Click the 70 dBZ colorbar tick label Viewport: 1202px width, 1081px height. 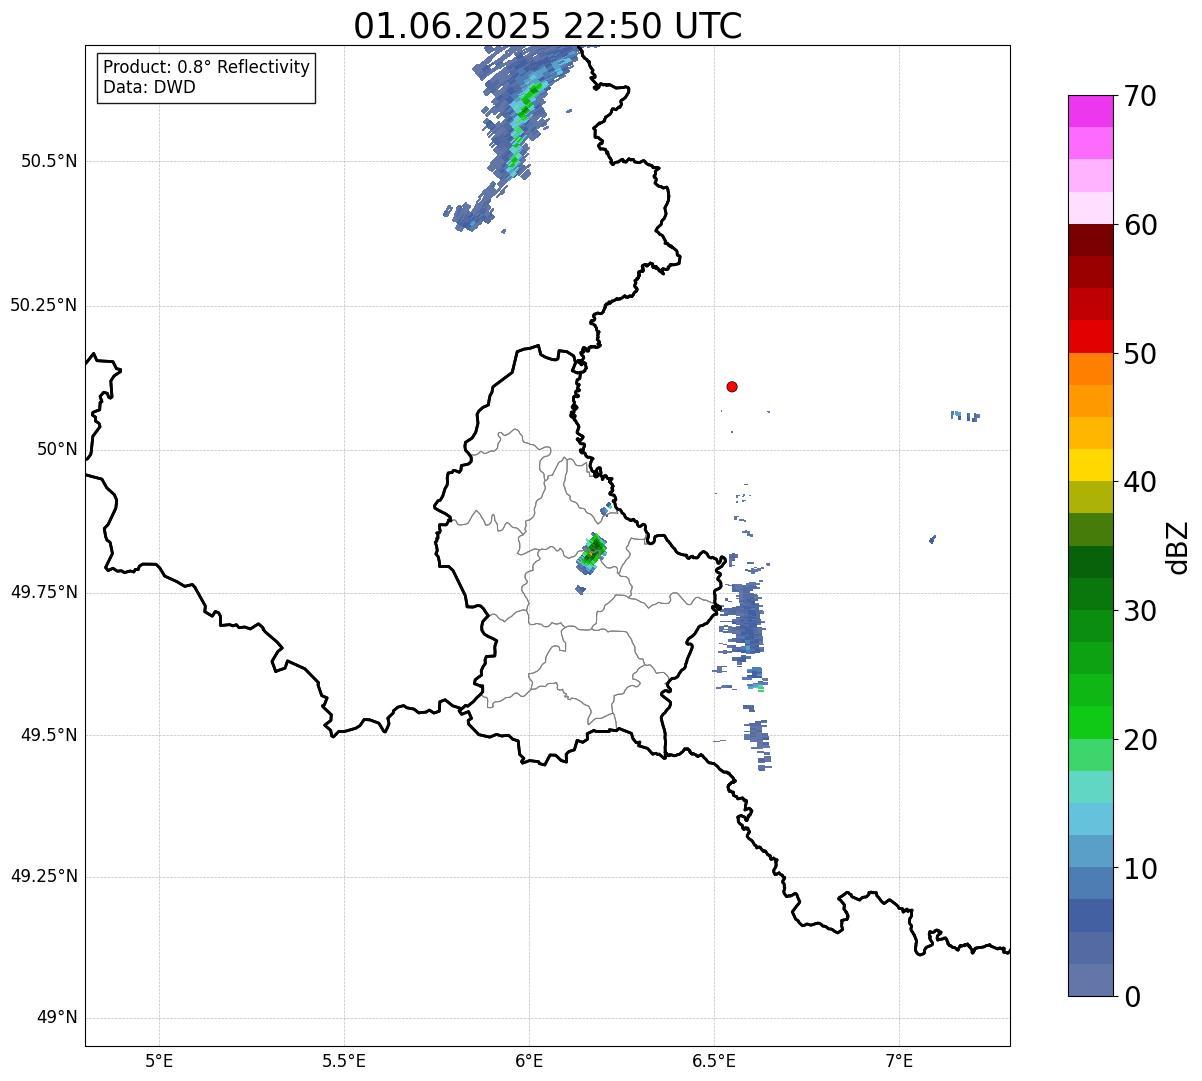(x=1140, y=96)
